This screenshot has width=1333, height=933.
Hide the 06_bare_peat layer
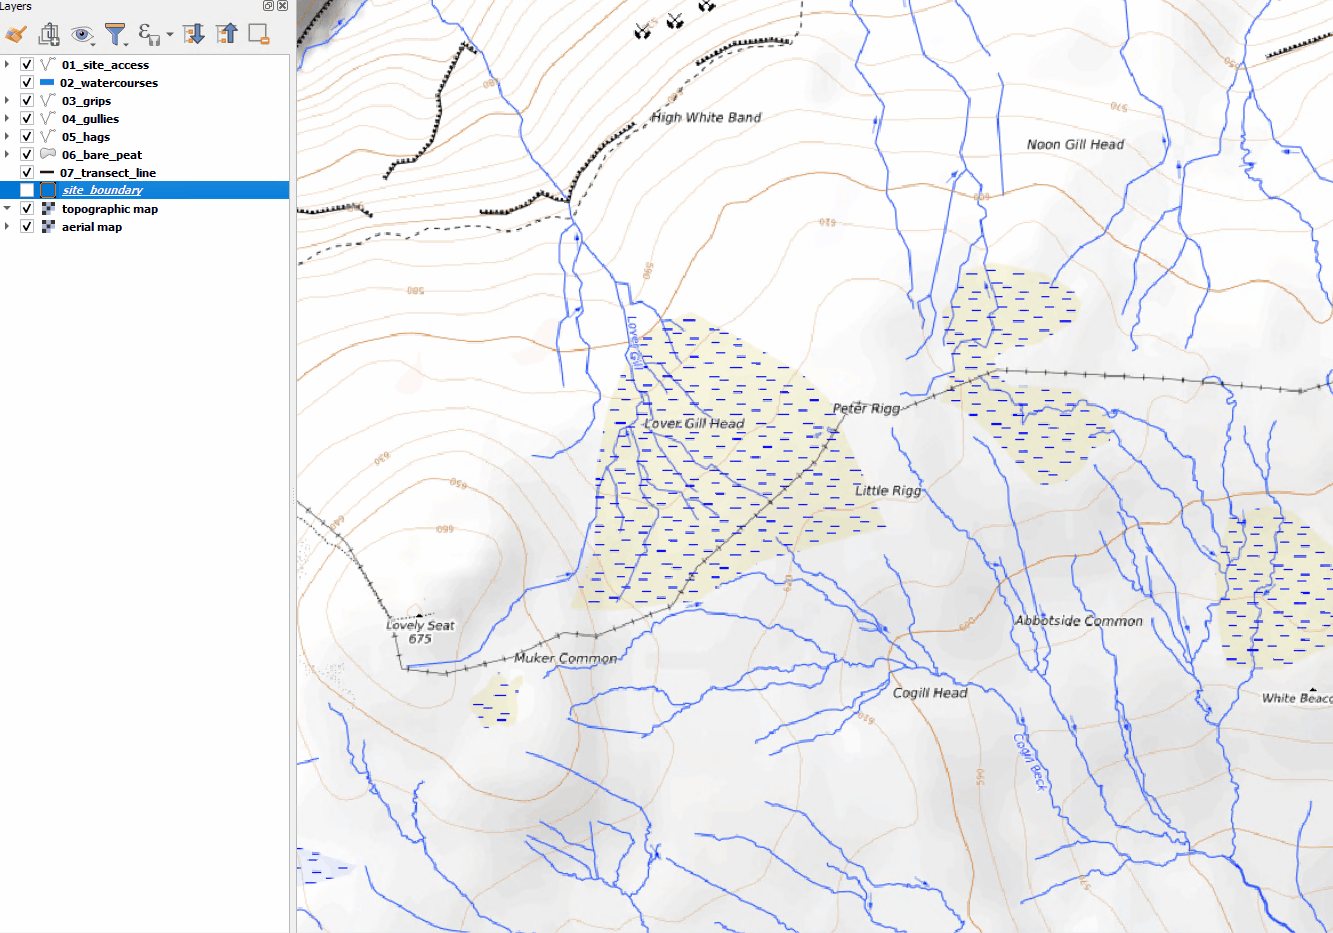tap(27, 155)
